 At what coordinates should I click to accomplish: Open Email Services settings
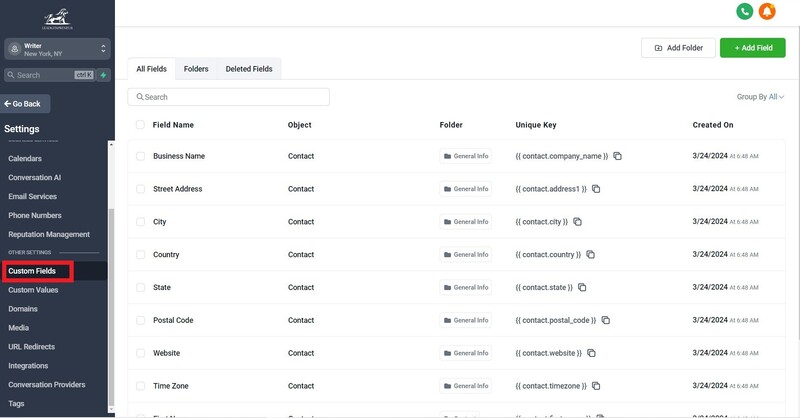(33, 196)
